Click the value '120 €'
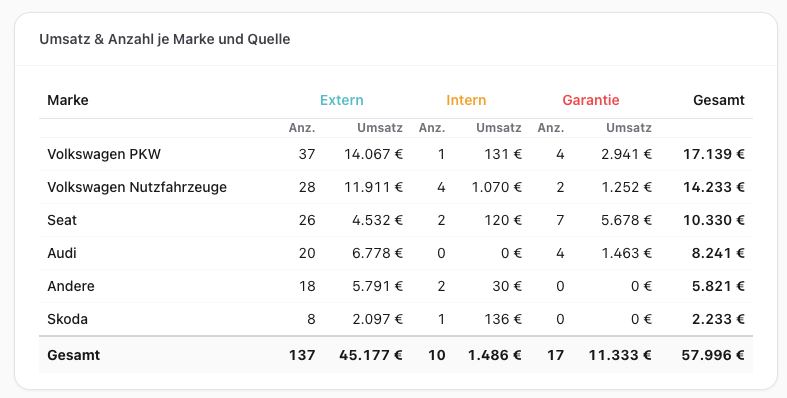This screenshot has width=787, height=398. (503, 220)
